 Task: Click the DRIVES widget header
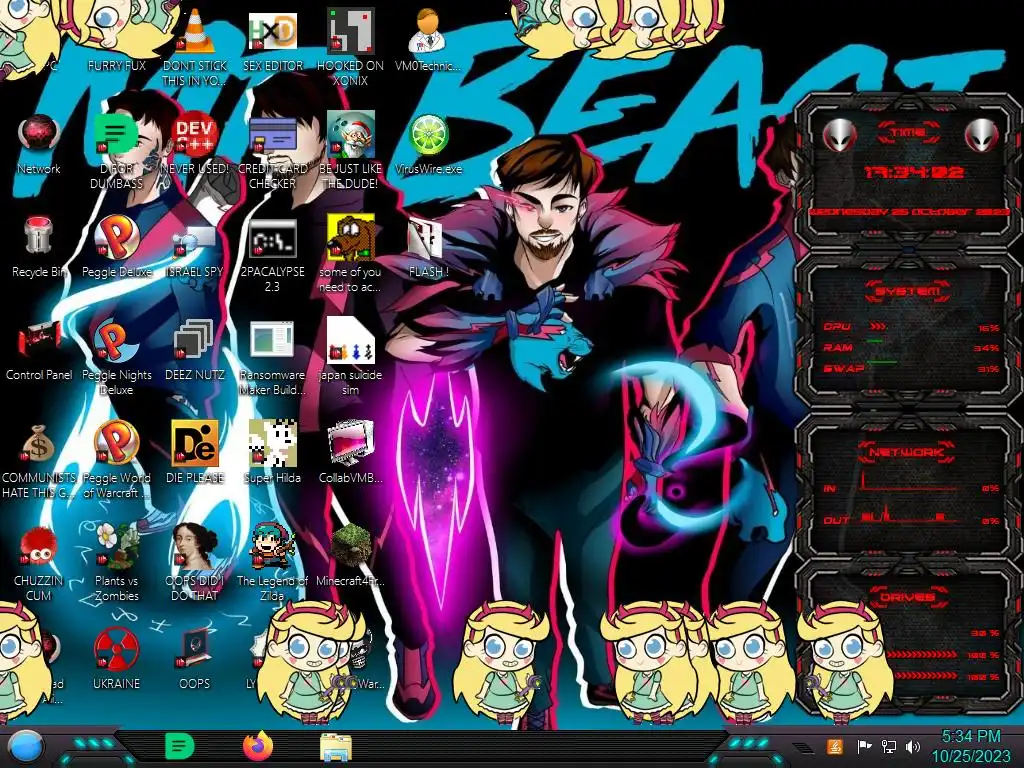(906, 597)
